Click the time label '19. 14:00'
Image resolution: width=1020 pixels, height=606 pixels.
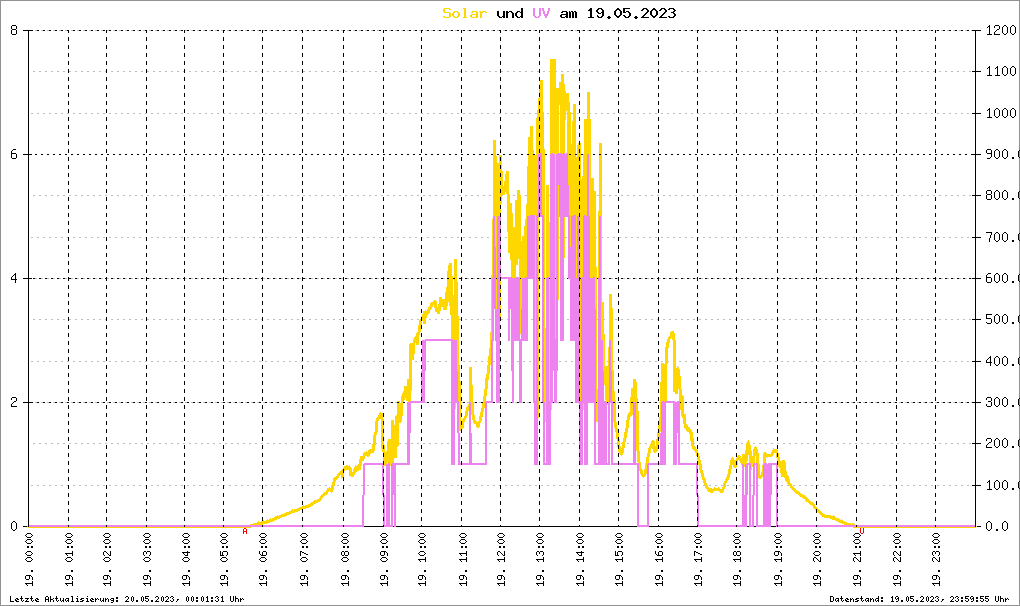[580, 560]
